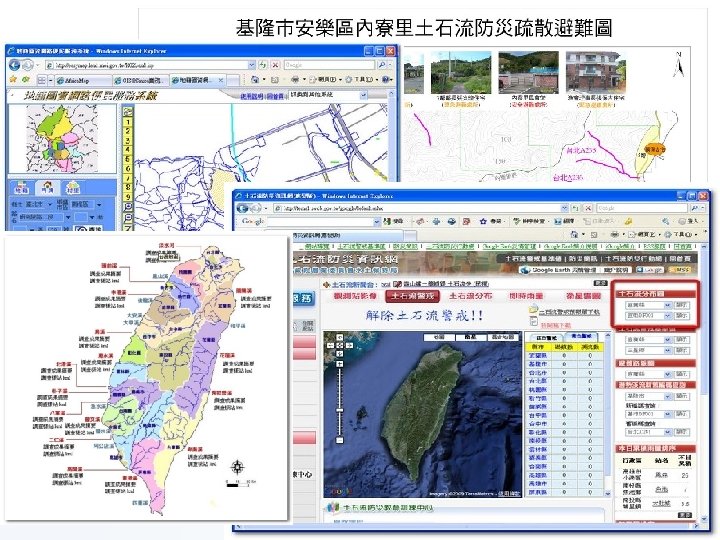Click the number 5 button on the yellow map toolbar
Screen dimensions: 720x540
click(128, 159)
